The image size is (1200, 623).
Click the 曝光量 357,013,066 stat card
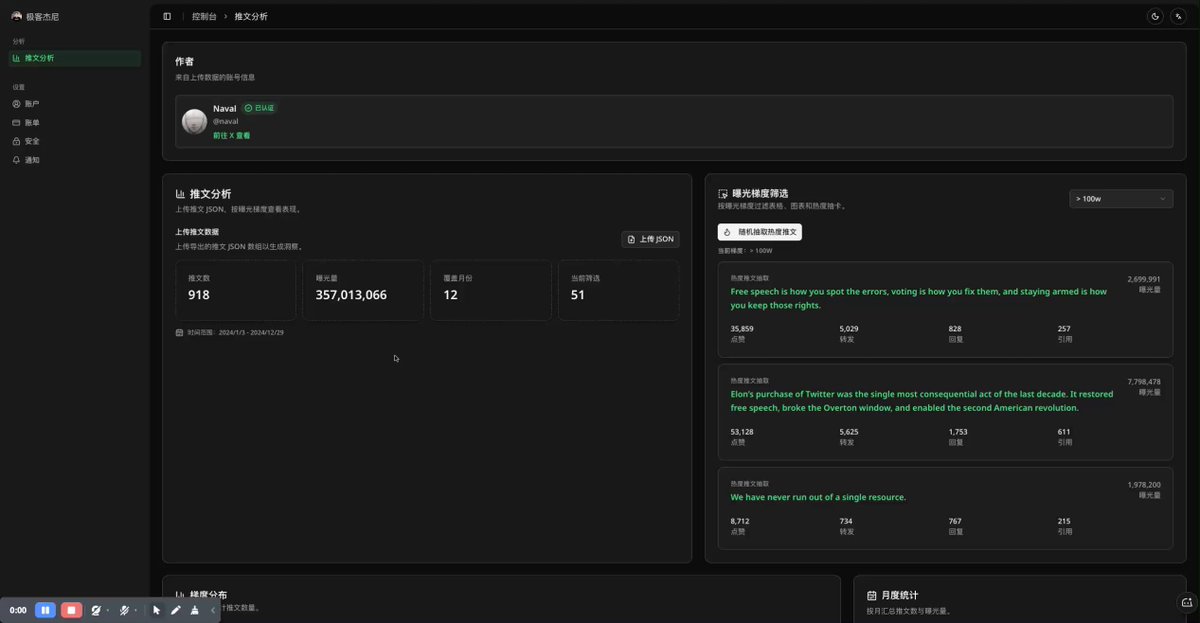pyautogui.click(x=363, y=290)
